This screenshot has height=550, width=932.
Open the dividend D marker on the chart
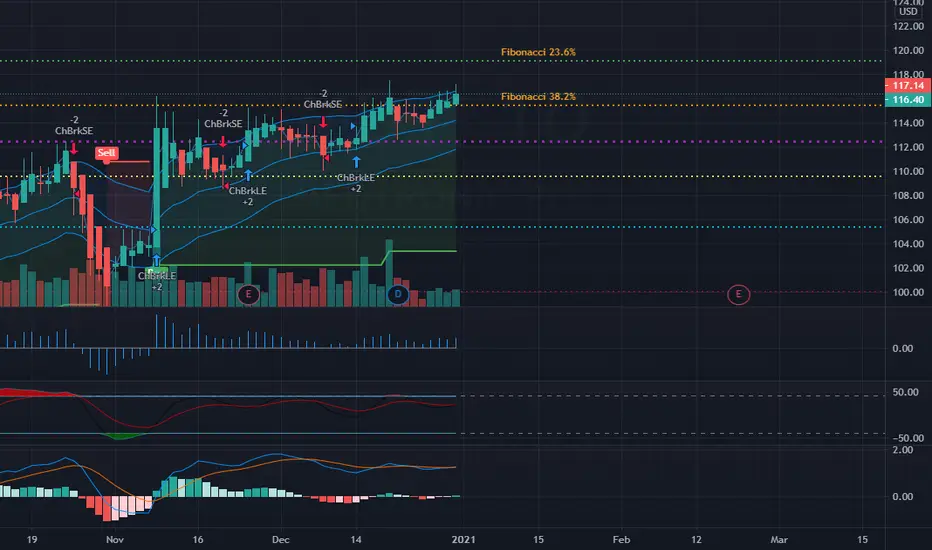[398, 294]
